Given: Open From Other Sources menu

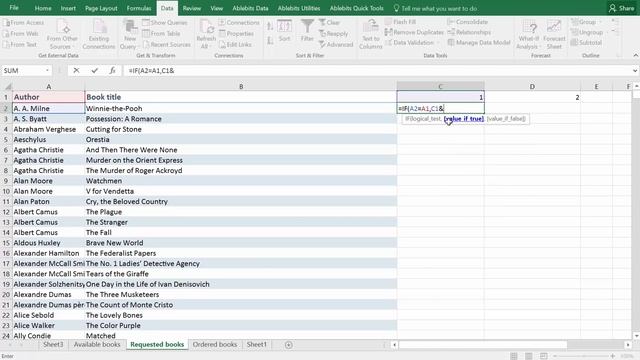Looking at the screenshot, I should [62, 35].
